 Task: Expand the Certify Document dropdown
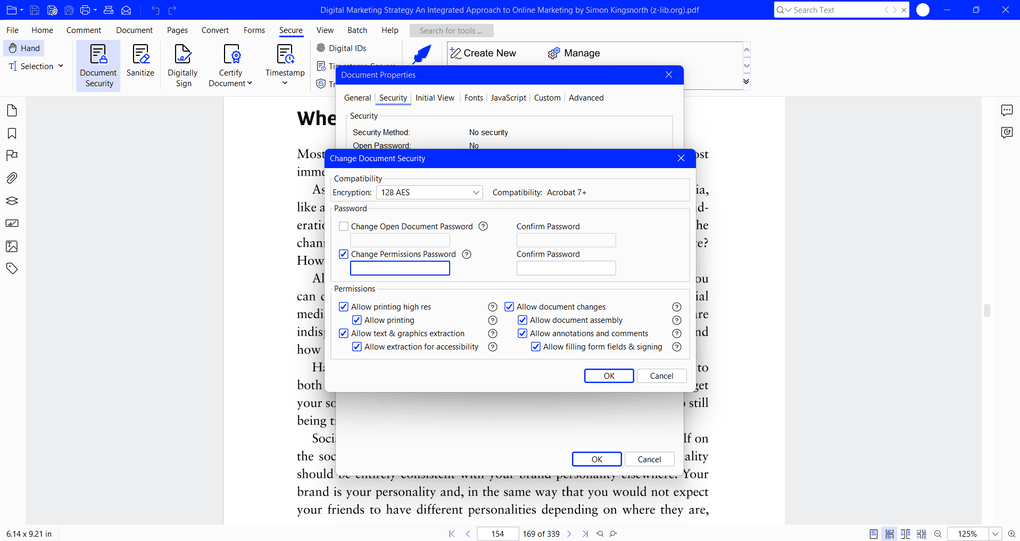click(250, 83)
